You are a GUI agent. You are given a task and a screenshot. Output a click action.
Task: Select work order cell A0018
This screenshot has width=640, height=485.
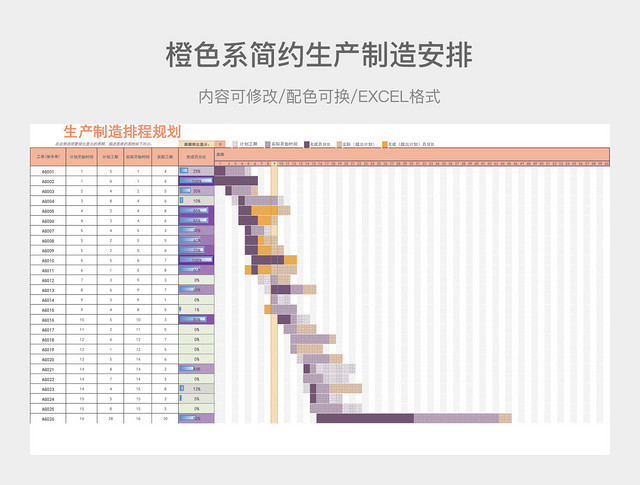[x=48, y=340]
